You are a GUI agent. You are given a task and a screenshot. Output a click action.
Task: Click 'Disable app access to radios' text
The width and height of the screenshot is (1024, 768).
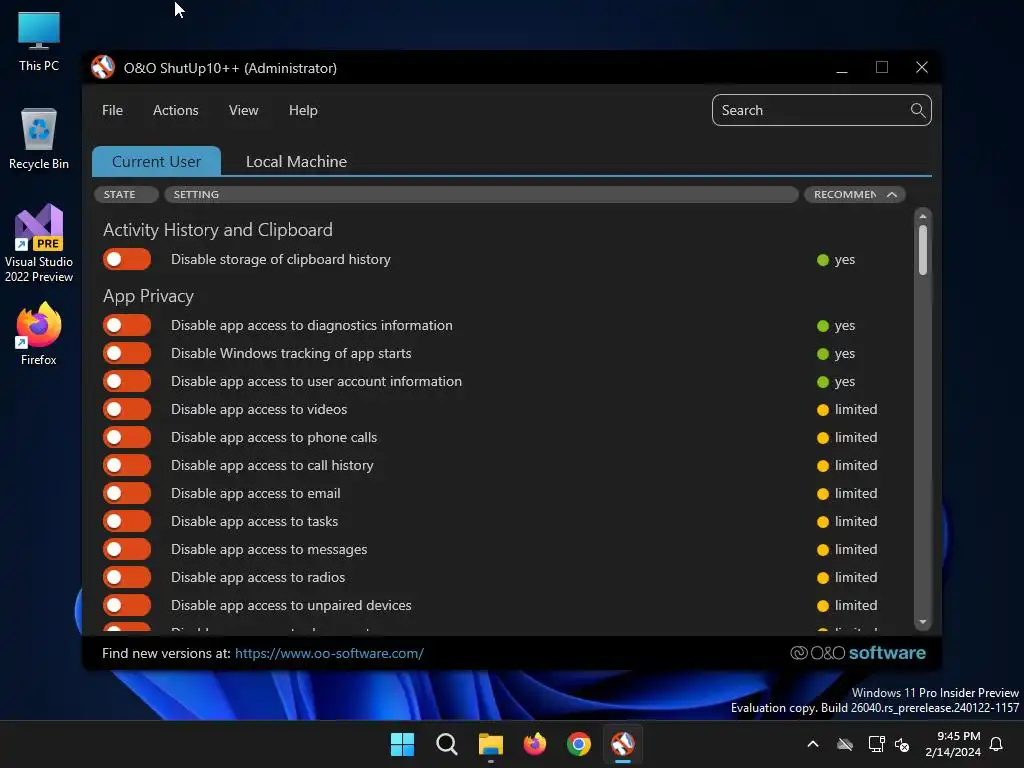[x=258, y=577]
